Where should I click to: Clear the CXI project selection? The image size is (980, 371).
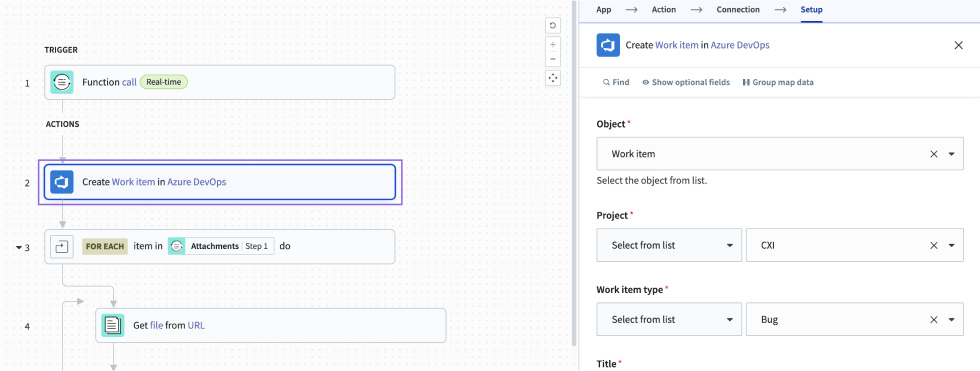(934, 245)
